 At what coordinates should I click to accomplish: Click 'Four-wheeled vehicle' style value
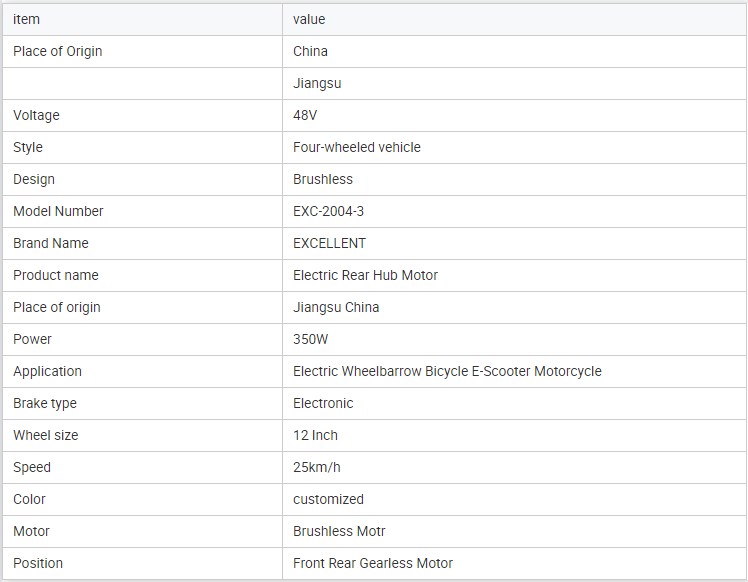coord(356,147)
